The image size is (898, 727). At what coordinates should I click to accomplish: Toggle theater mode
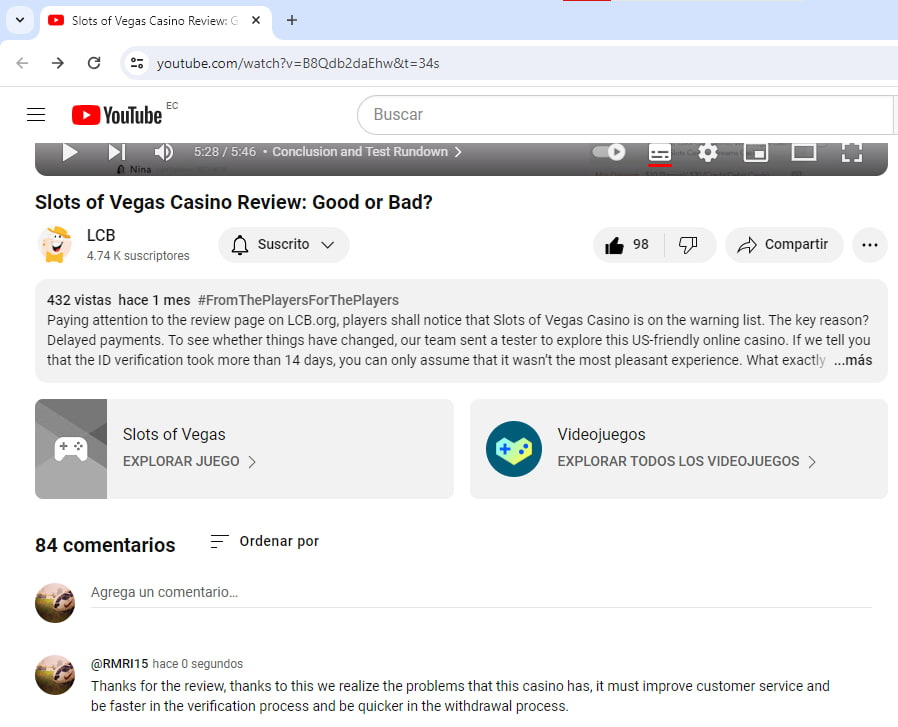pos(804,152)
